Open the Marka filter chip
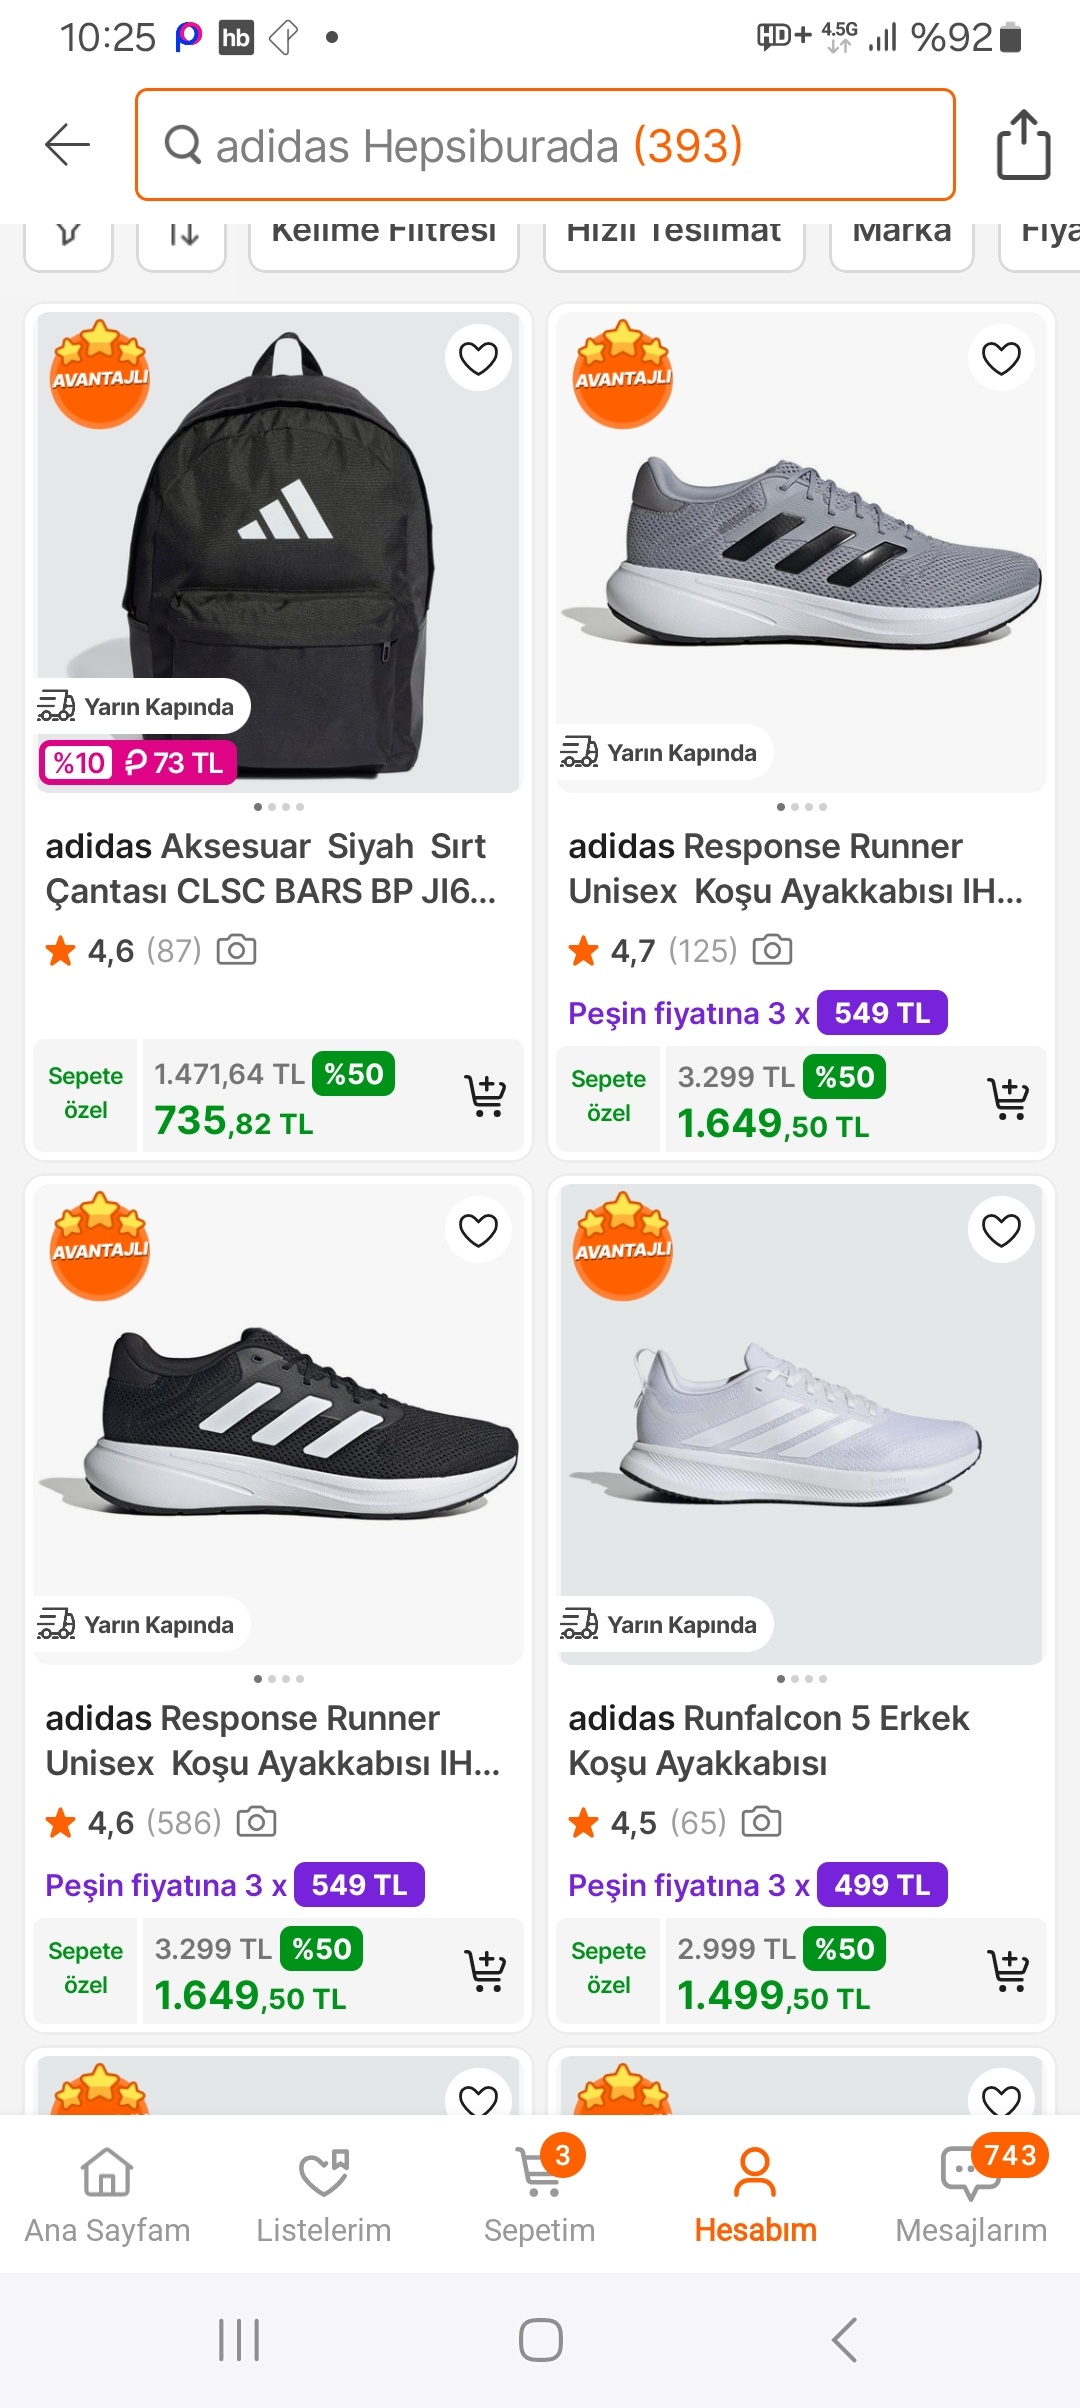Screen dimensions: 1080x2408 (x=901, y=236)
